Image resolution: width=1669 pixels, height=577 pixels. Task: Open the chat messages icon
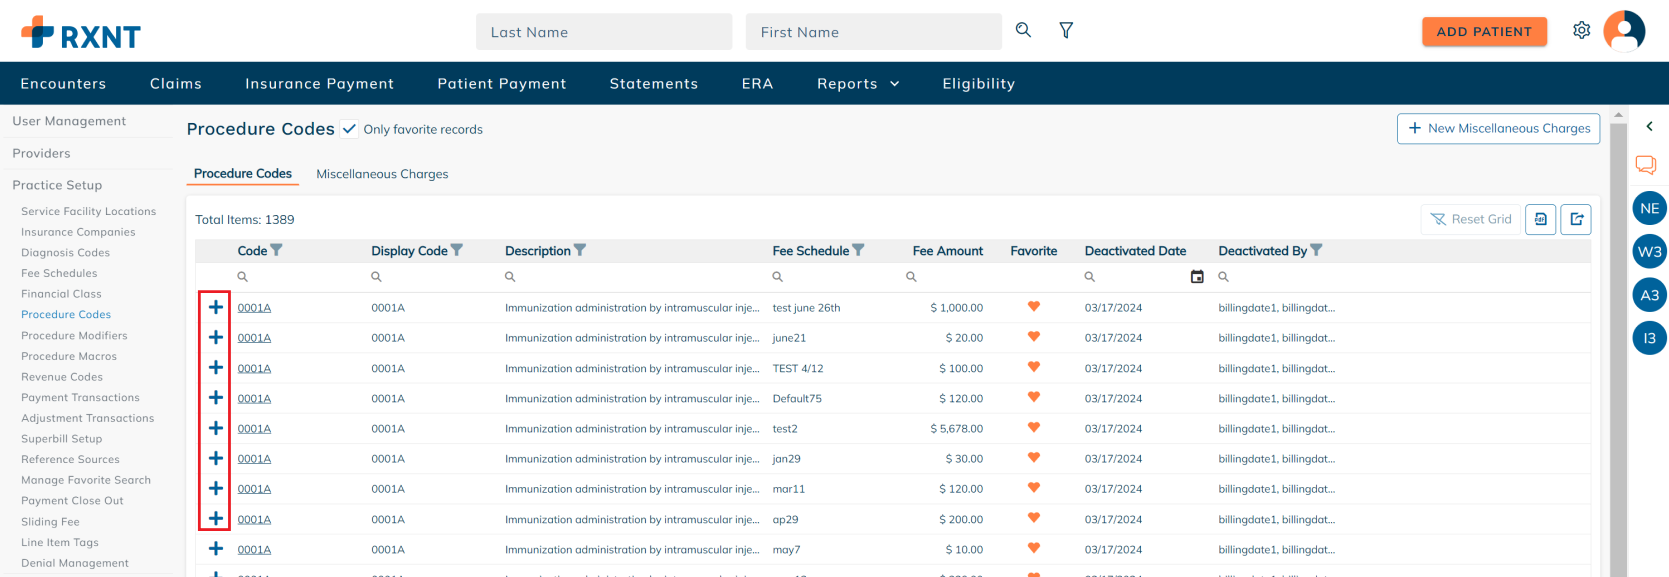click(1646, 165)
